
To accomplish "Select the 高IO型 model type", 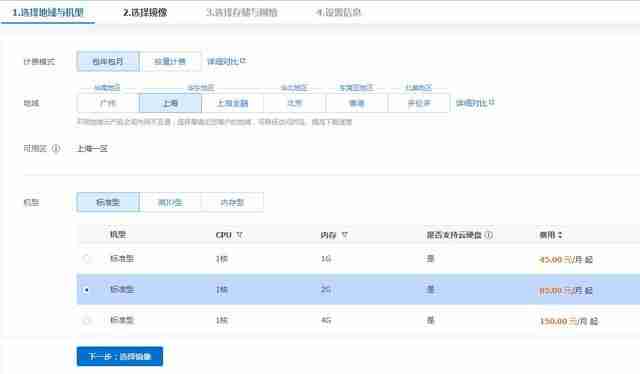I will [x=170, y=202].
